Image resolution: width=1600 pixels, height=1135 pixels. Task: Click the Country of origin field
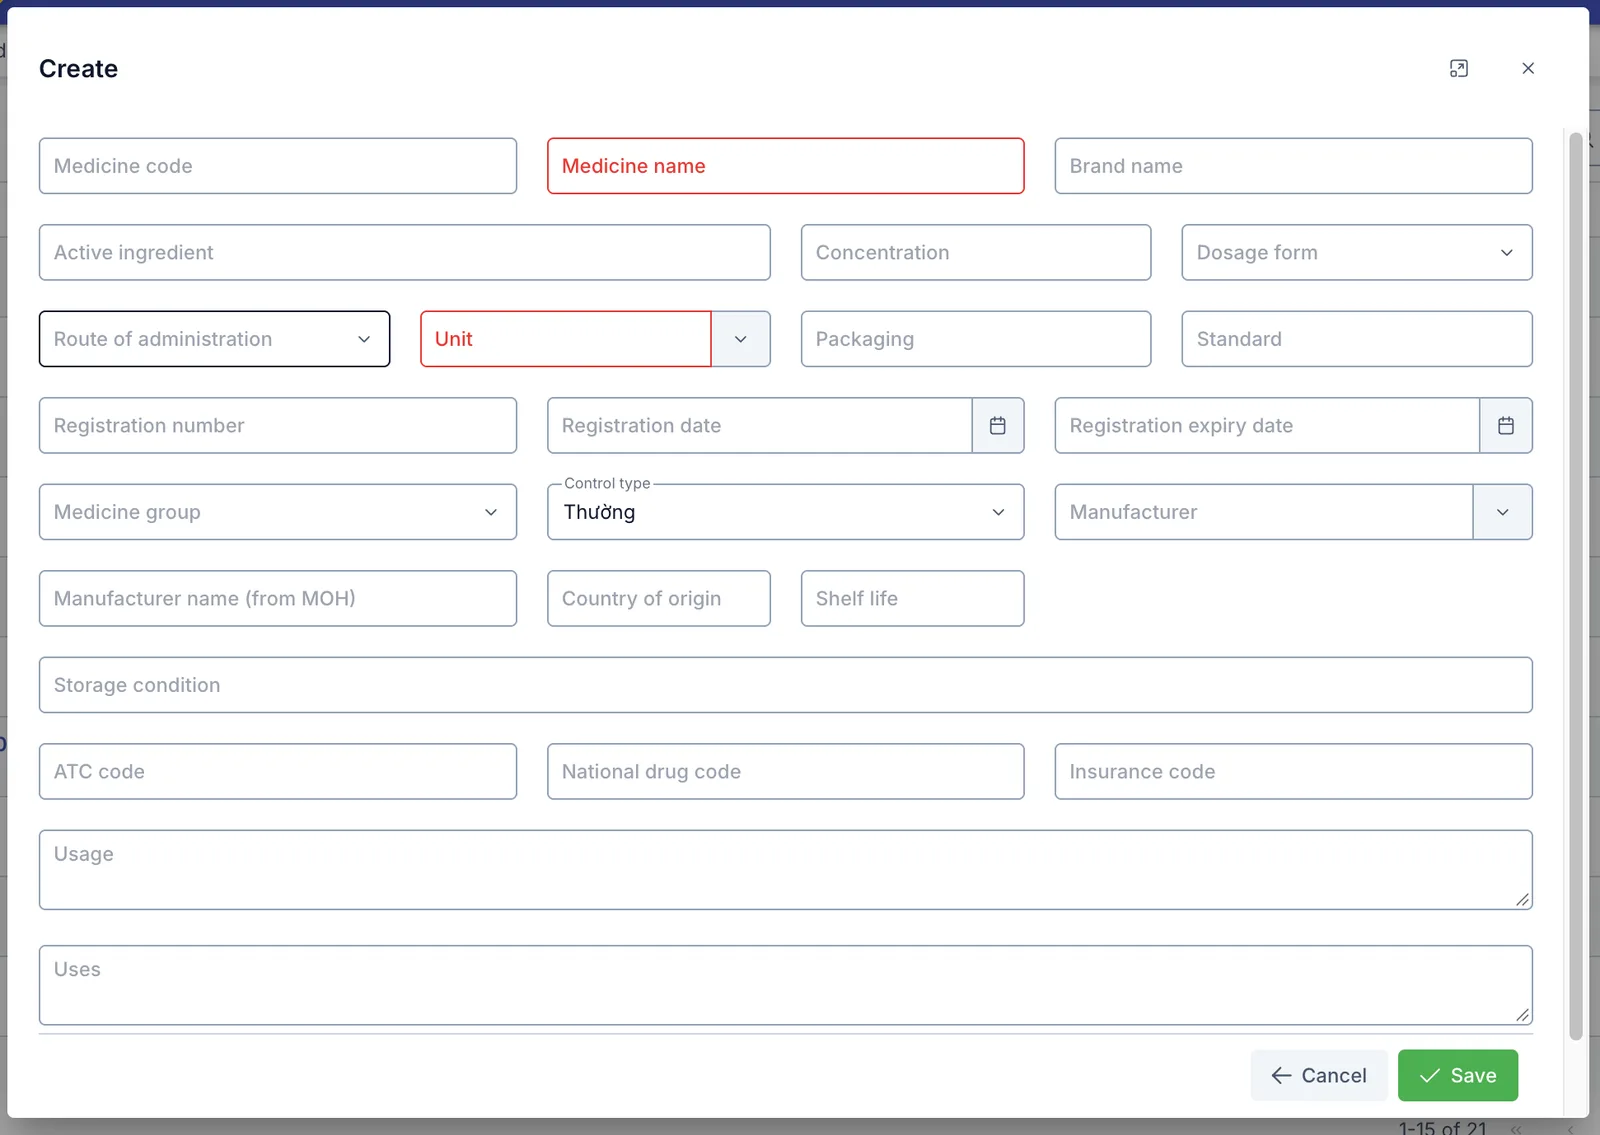click(659, 599)
